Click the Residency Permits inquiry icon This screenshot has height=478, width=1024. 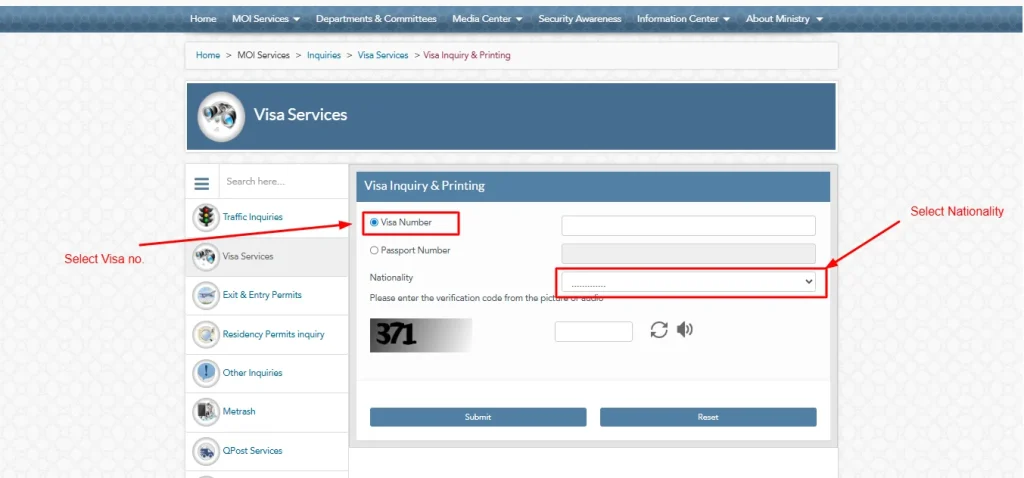[x=206, y=334]
